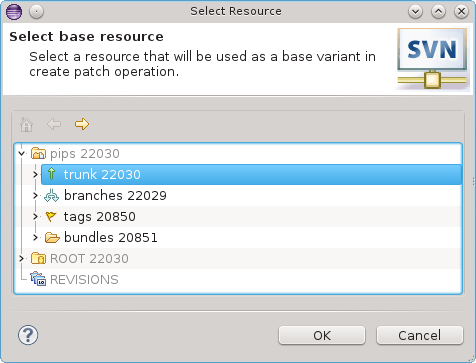Maximize the Select Resource window

[438, 12]
